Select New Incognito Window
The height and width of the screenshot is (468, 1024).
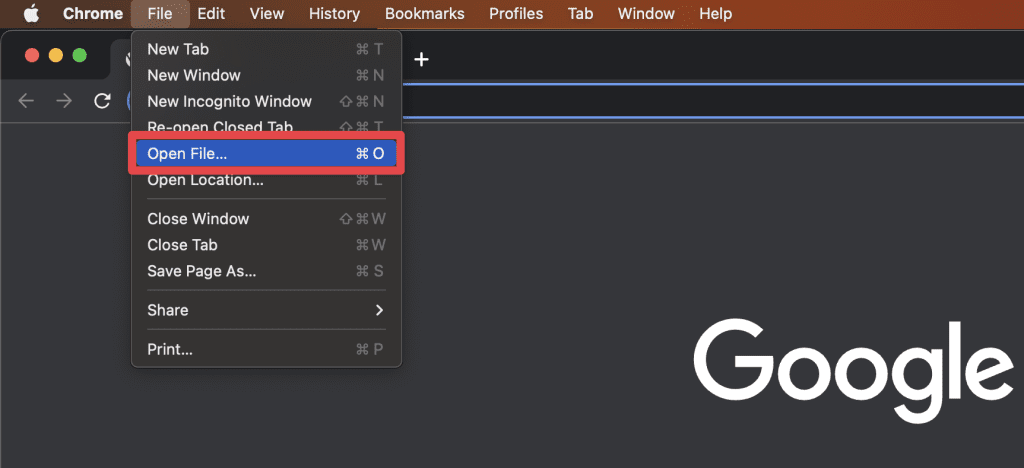click(266, 101)
